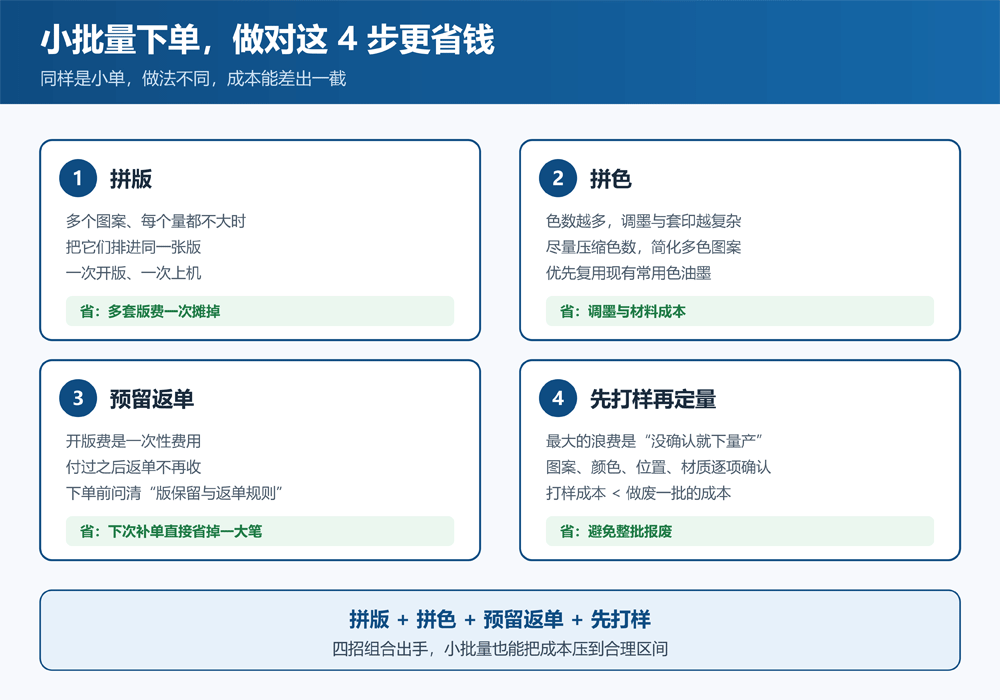Click the 先打样再定量 card heading

point(653,399)
